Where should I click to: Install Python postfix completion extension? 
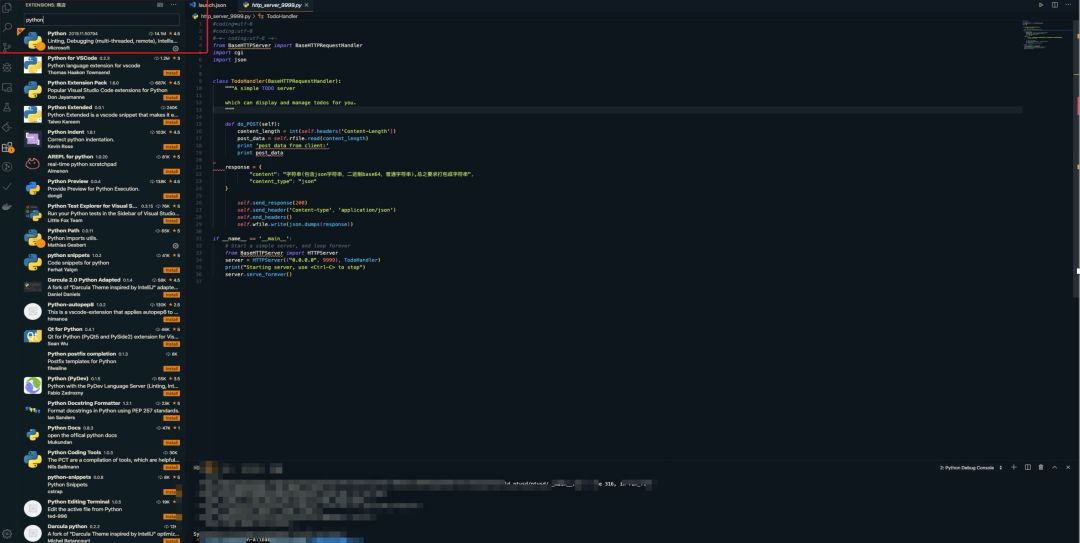click(172, 369)
